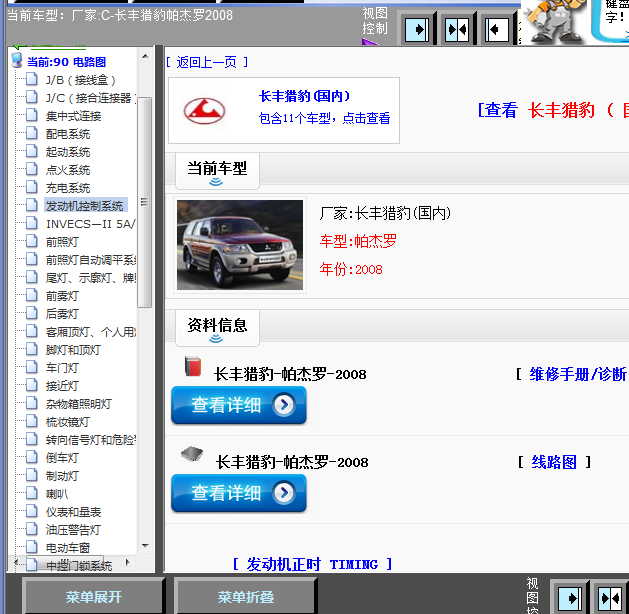Viewport: 629px width, 614px height.
Task: Select 制动灯 in the tree
Action: (62, 476)
